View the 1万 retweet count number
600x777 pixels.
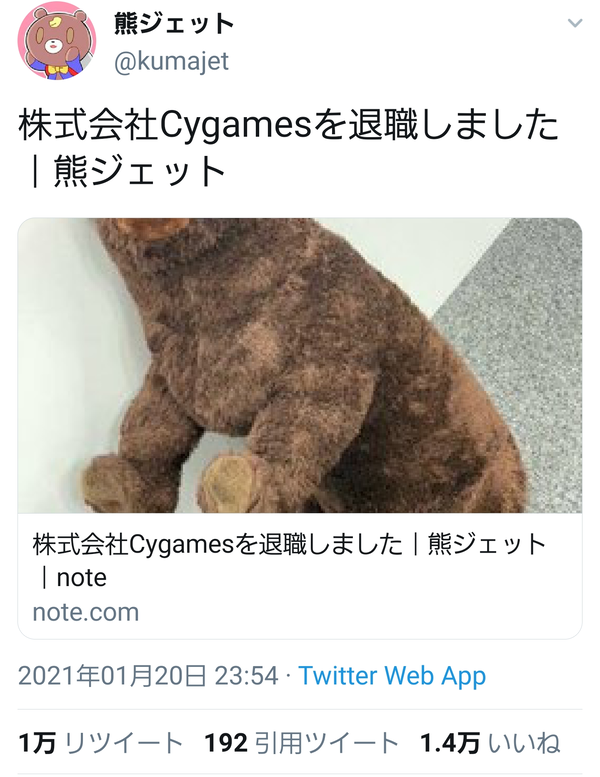pos(37,743)
